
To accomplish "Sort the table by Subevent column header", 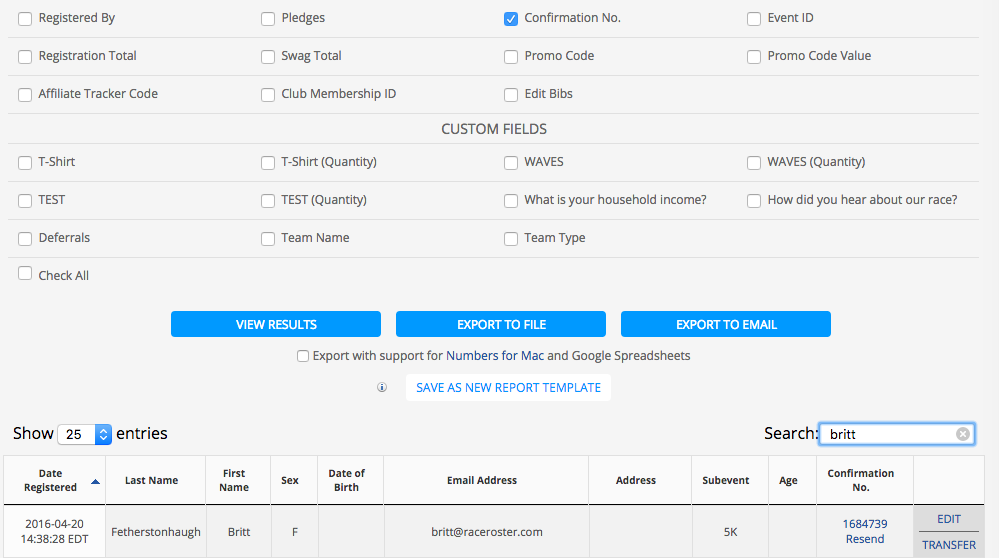I will (x=726, y=480).
